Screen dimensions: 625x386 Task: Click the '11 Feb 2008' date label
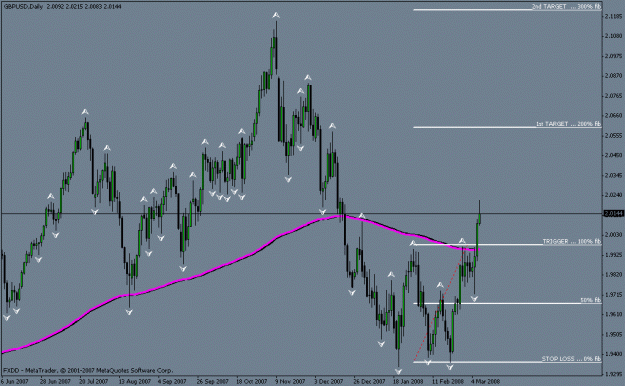(x=448, y=381)
